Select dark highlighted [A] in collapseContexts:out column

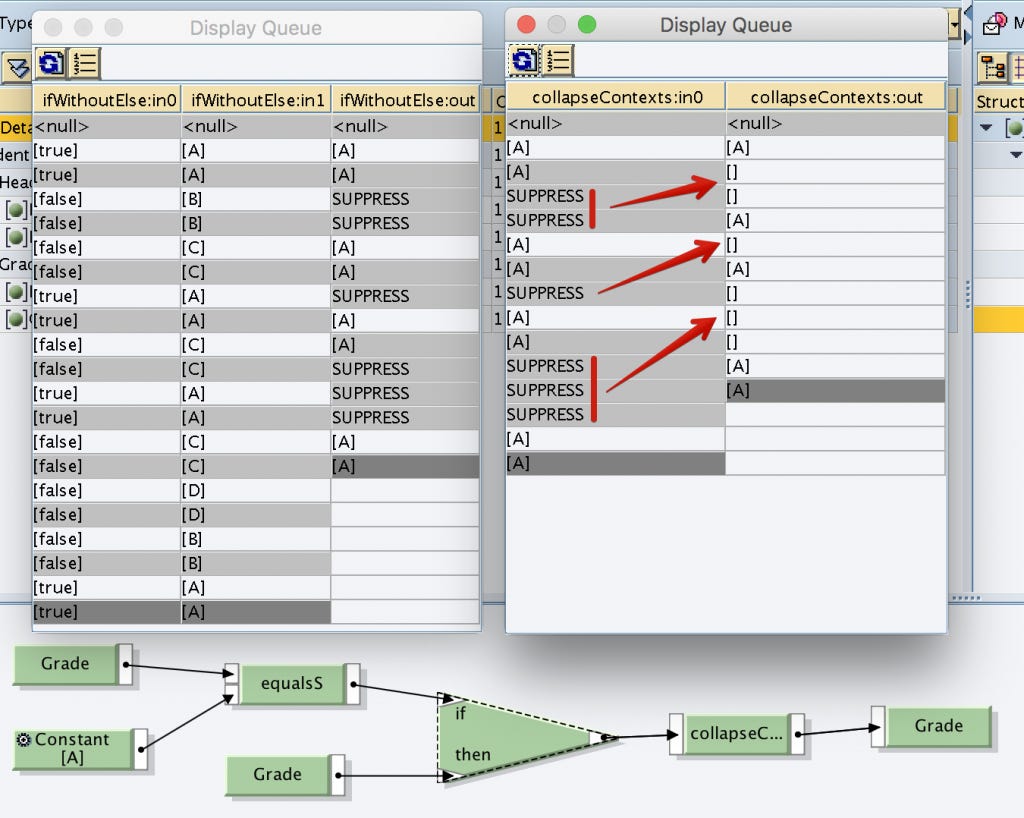(835, 390)
